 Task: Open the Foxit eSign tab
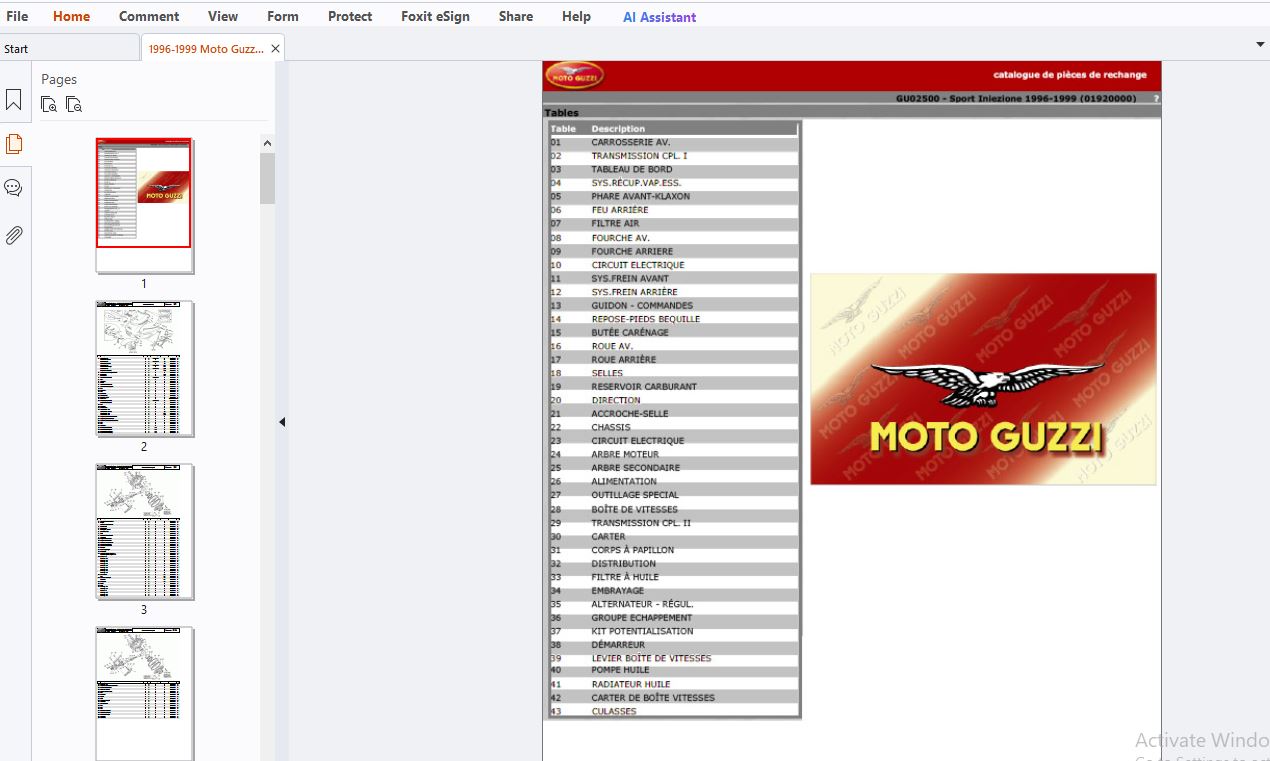click(435, 16)
